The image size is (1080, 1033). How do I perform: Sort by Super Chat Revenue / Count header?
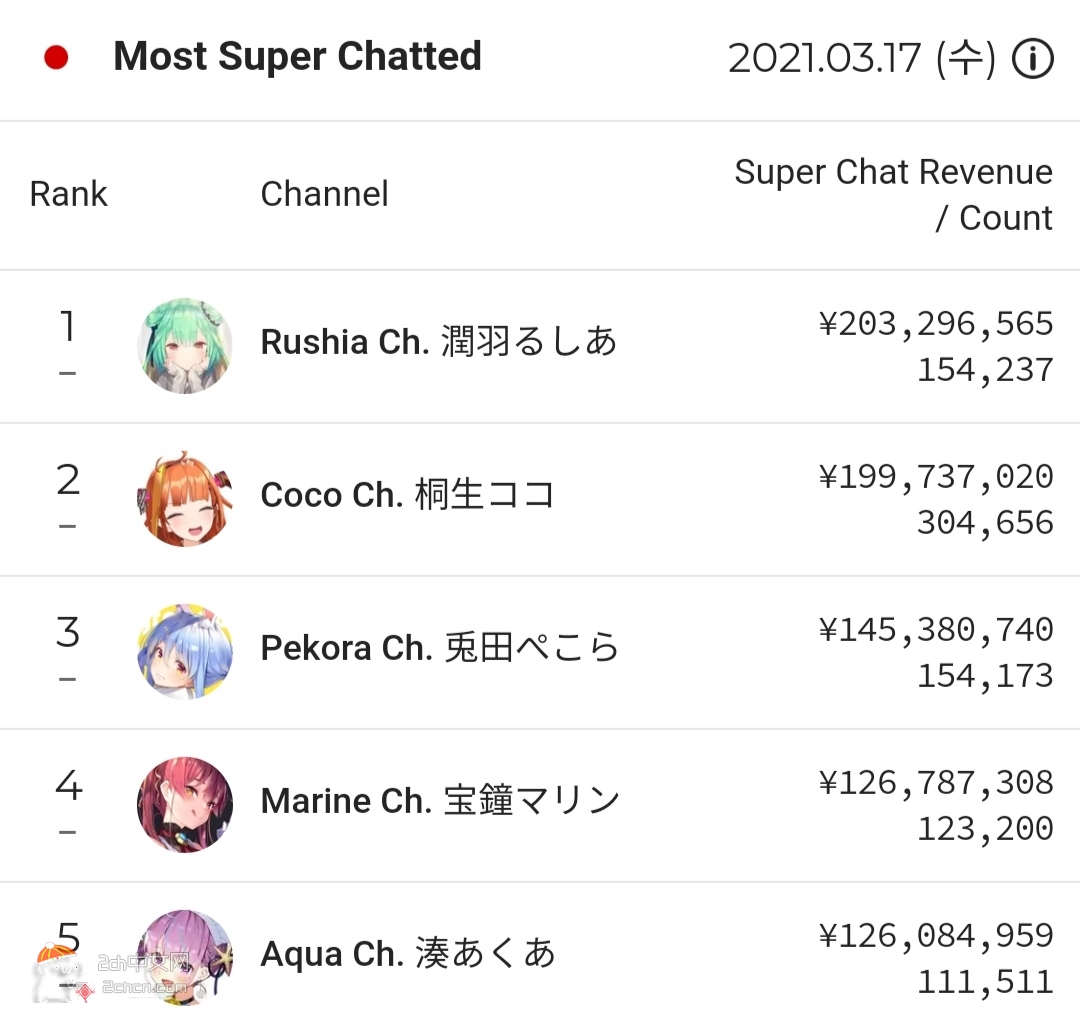893,195
